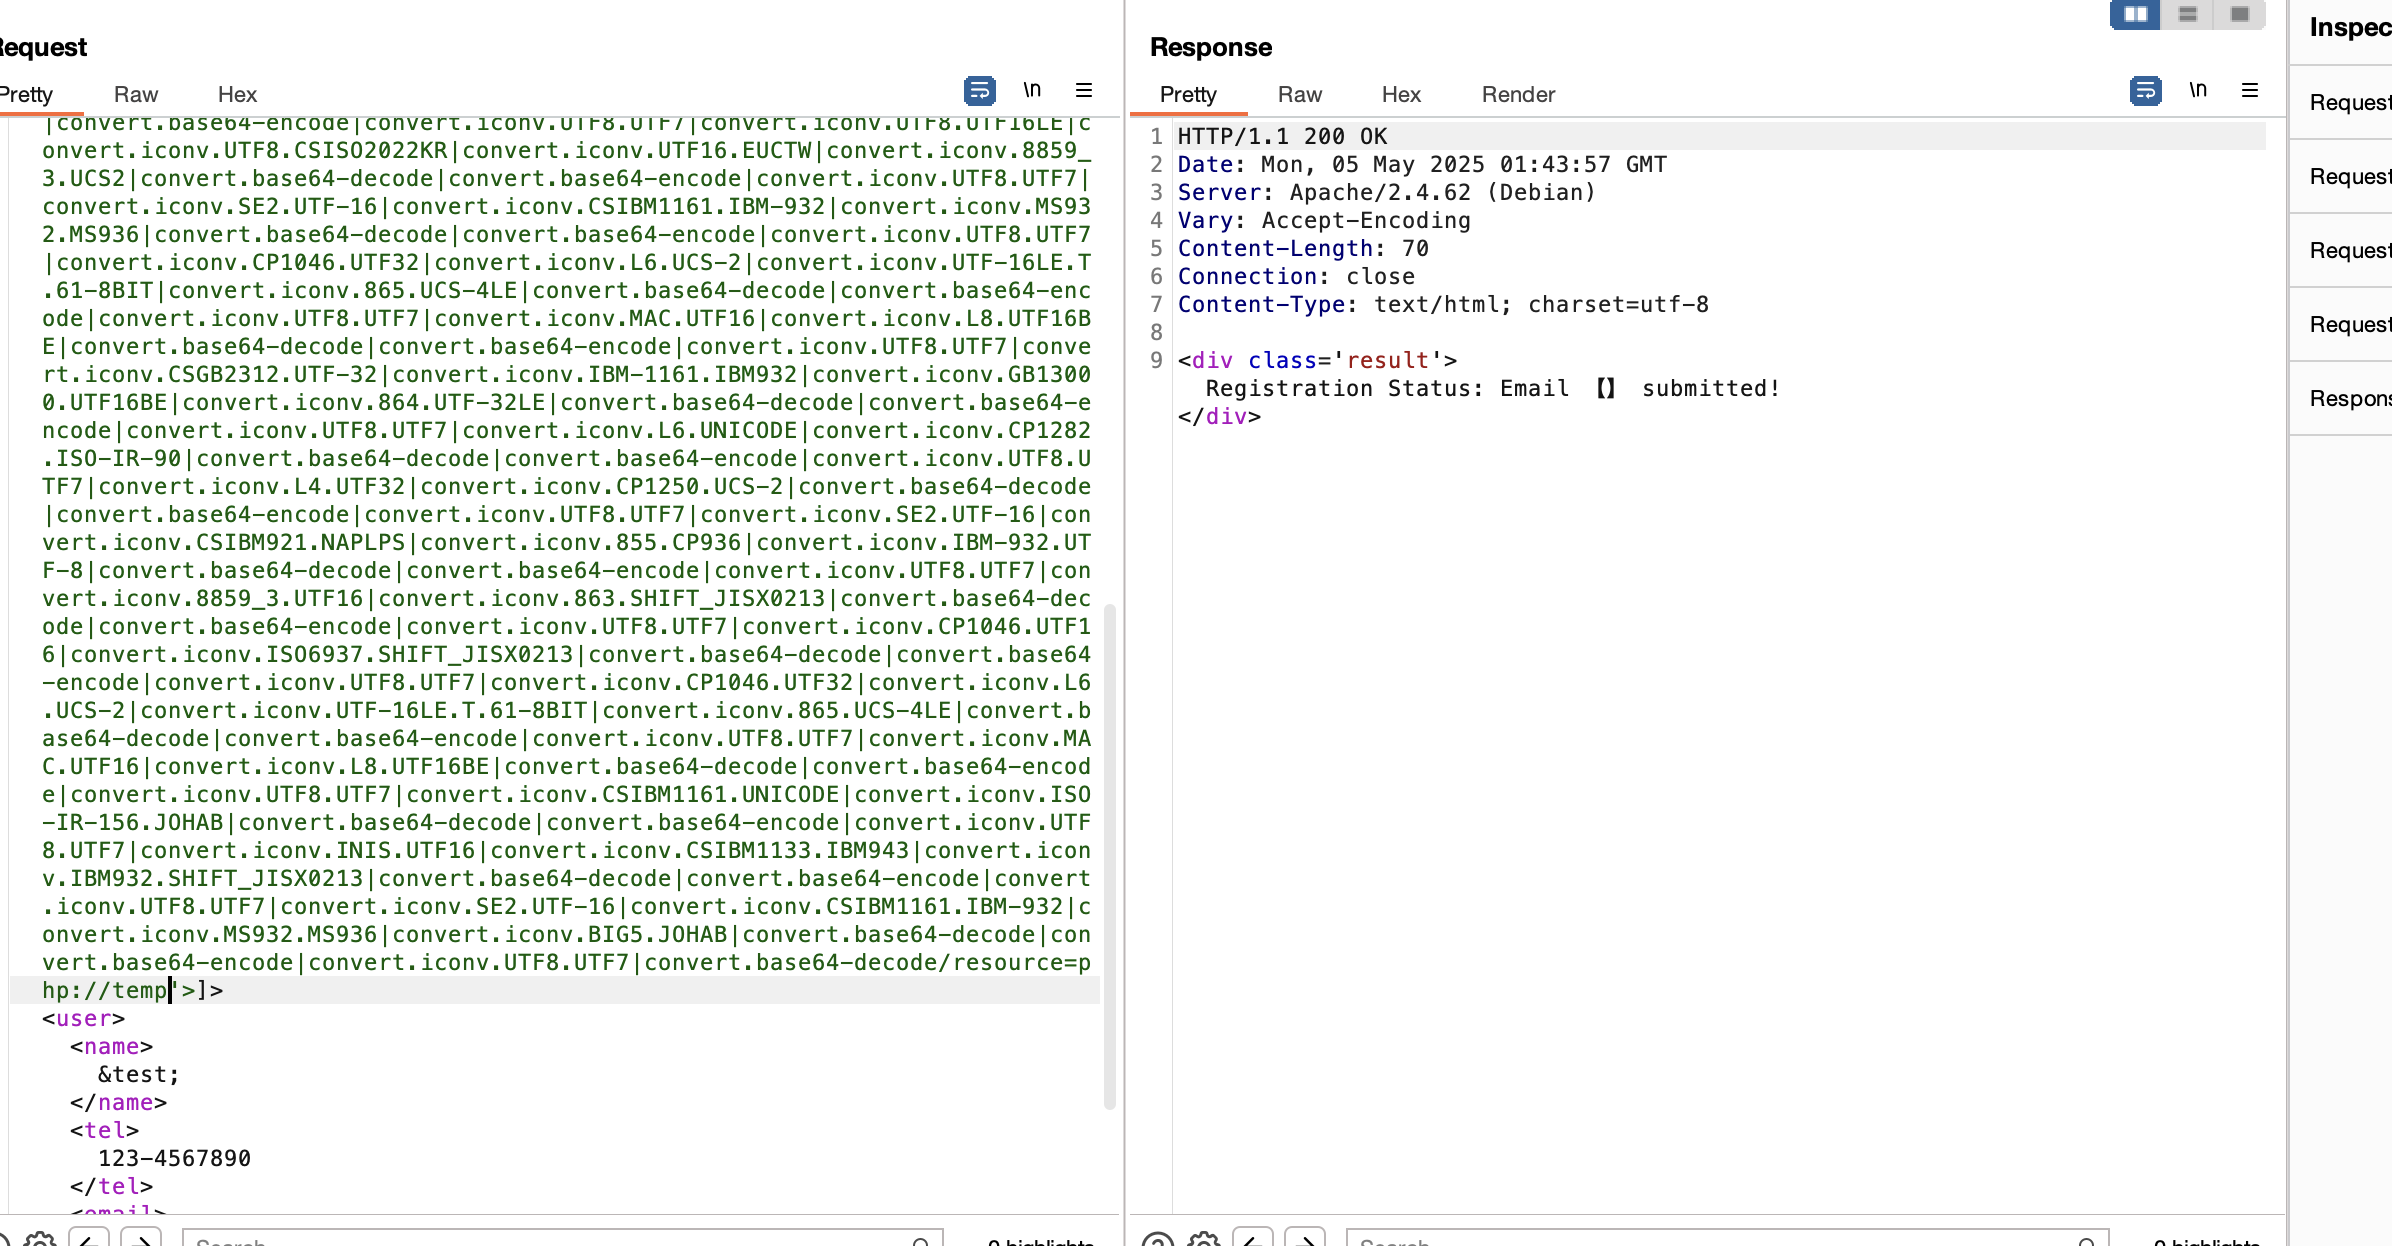
Task: Toggle non-printable characters (\n) in Request pane
Action: [x=1032, y=90]
